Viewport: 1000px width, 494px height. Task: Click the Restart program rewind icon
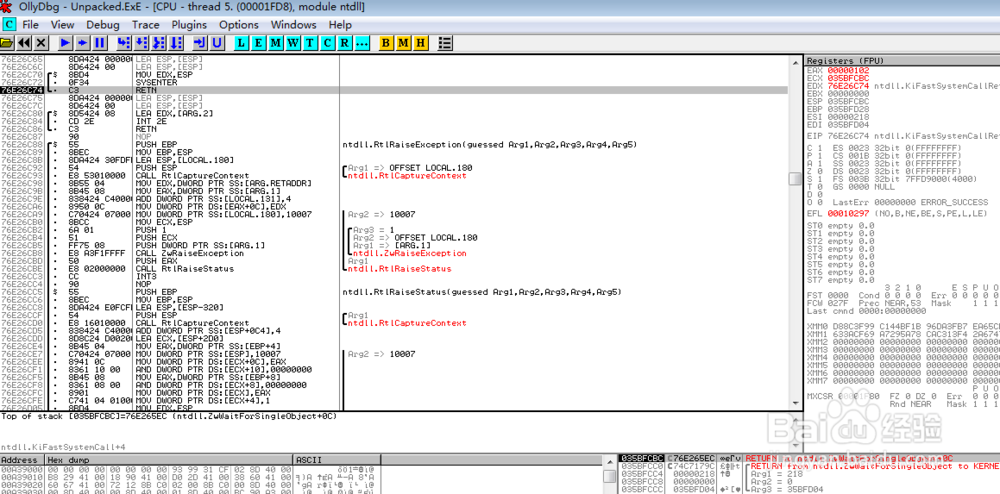[x=24, y=43]
